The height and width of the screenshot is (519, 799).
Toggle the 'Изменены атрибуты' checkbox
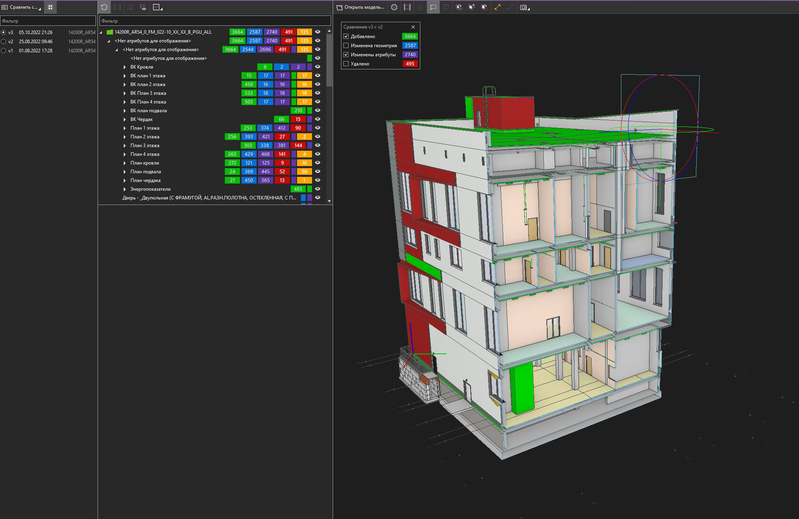click(346, 54)
